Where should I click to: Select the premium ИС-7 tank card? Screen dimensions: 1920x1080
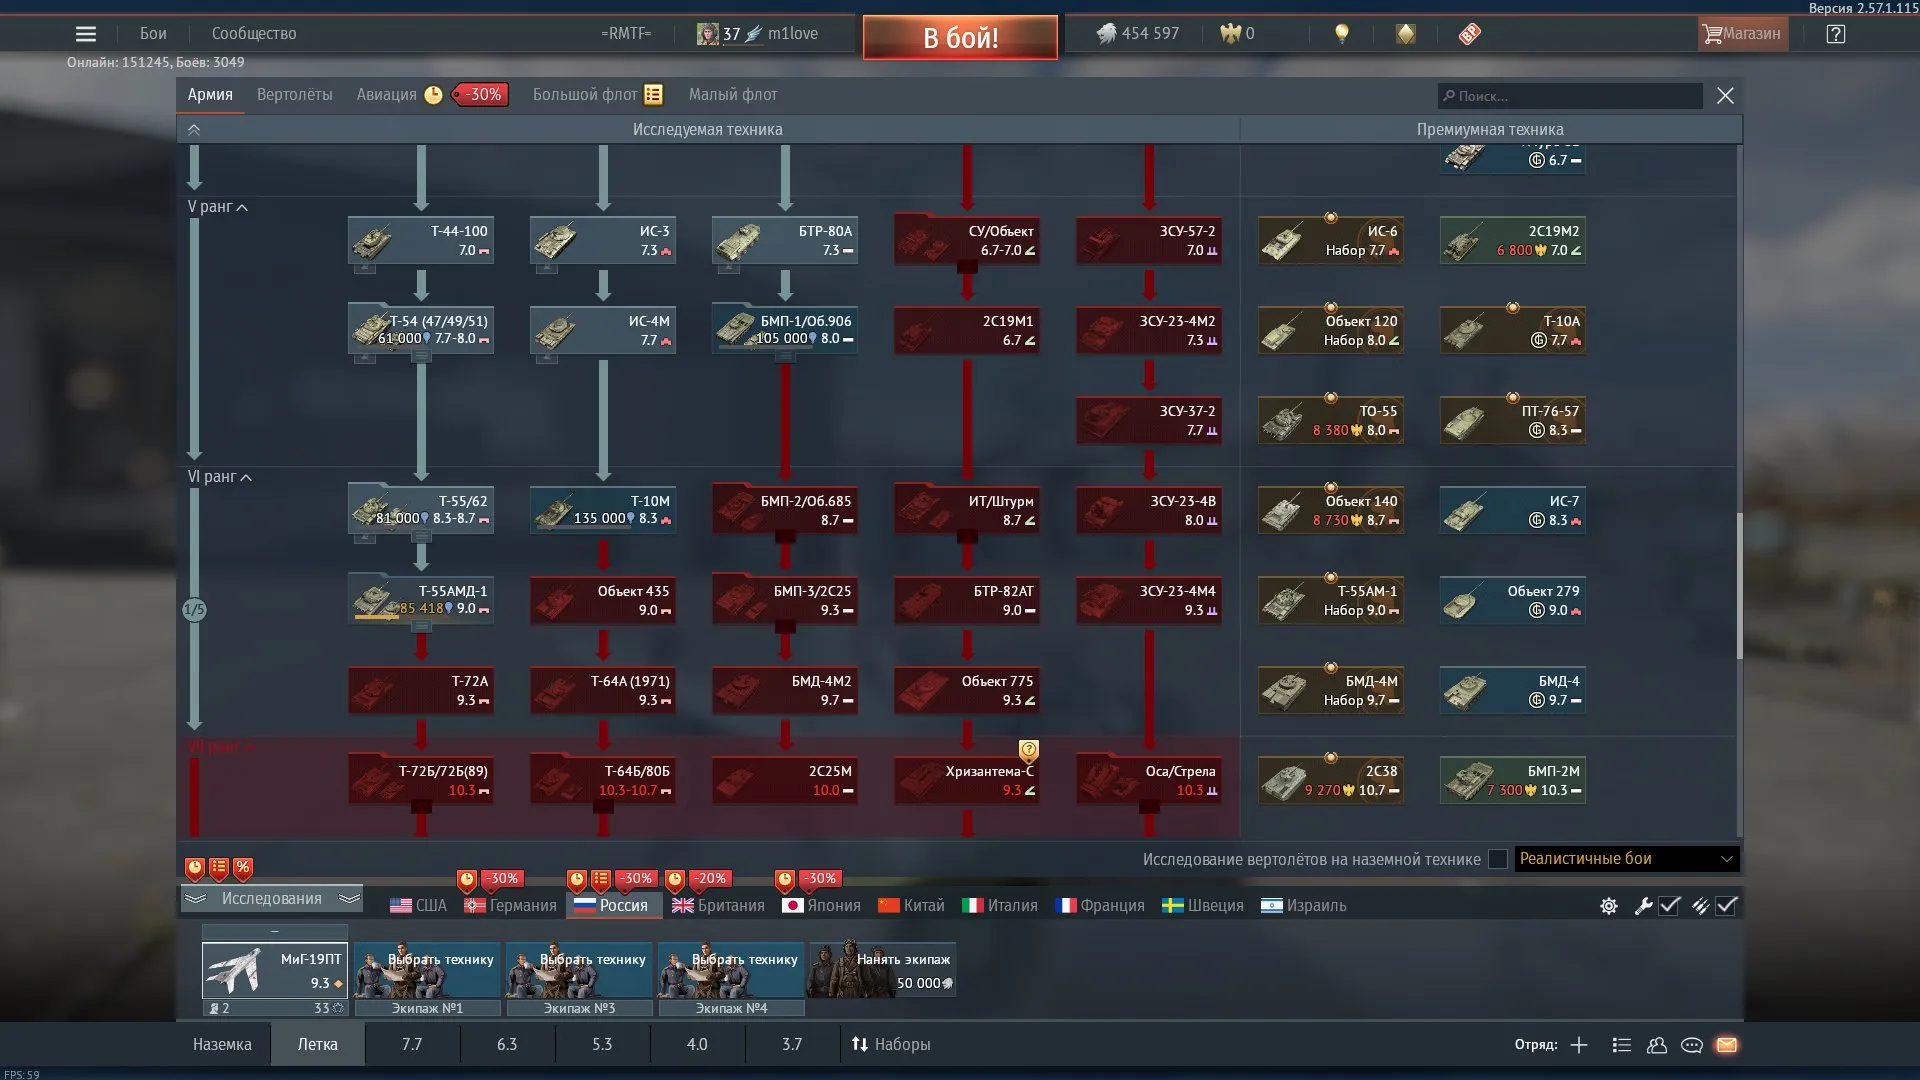pyautogui.click(x=1513, y=511)
